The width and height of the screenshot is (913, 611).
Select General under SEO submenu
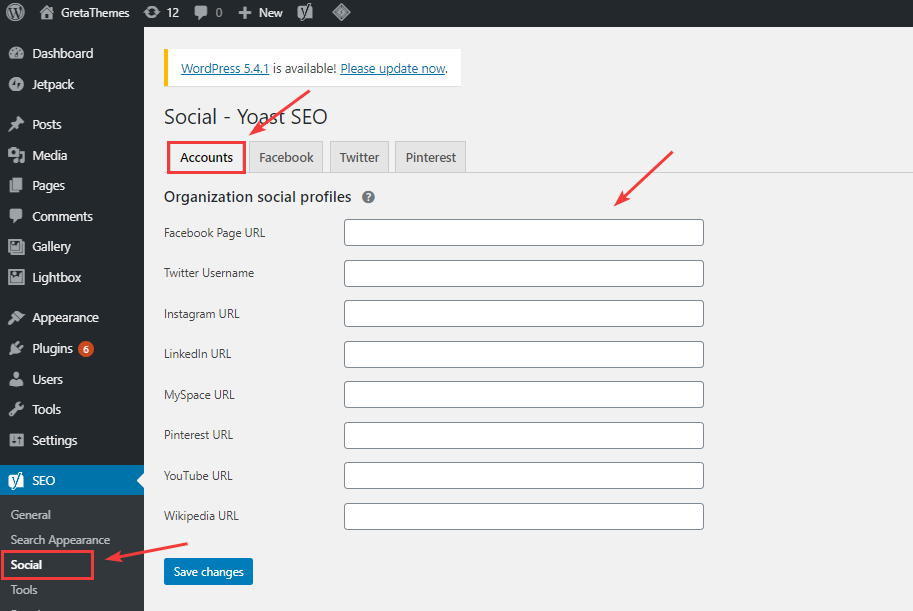[30, 515]
